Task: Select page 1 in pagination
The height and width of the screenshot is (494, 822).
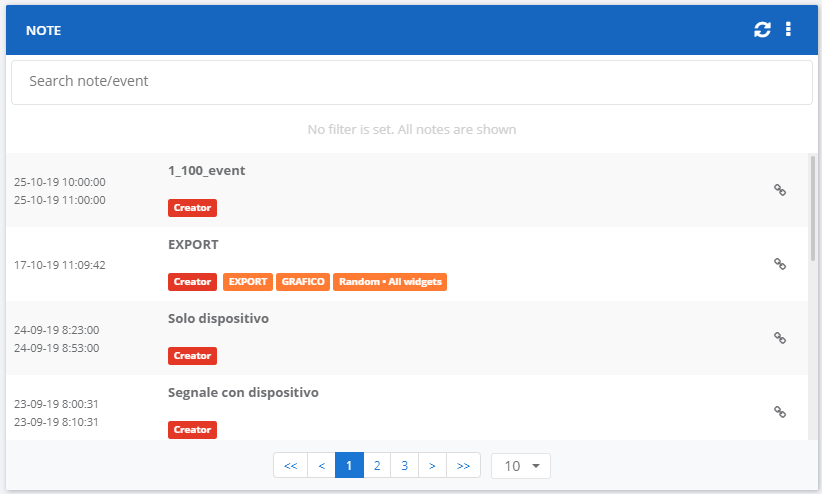Action: (349, 465)
